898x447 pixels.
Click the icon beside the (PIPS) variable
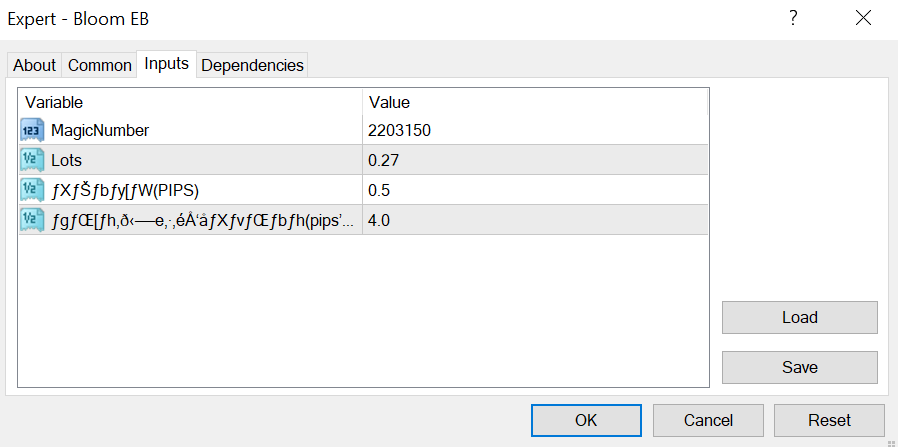pyautogui.click(x=31, y=190)
